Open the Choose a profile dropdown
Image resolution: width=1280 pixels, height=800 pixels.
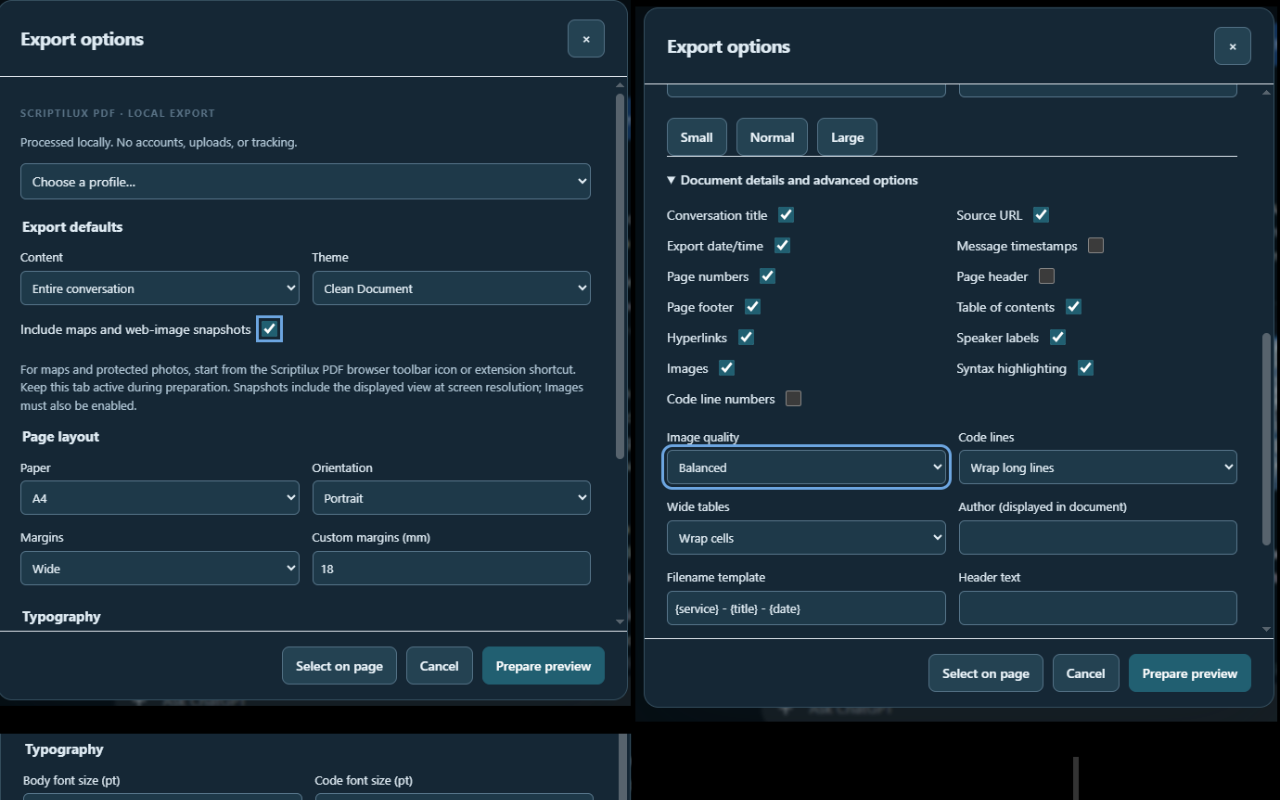(305, 182)
